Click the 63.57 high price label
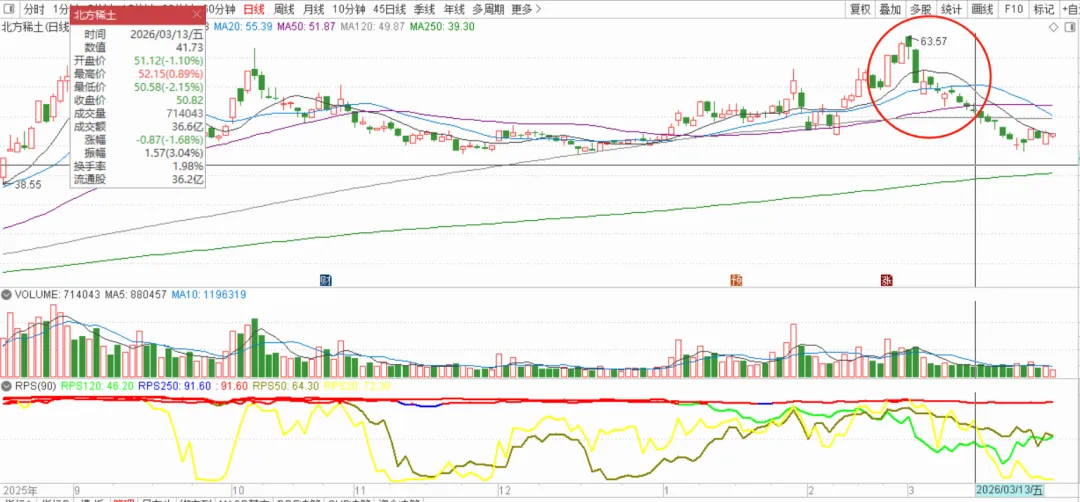Viewport: 1080px width, 502px height. pyautogui.click(x=934, y=41)
